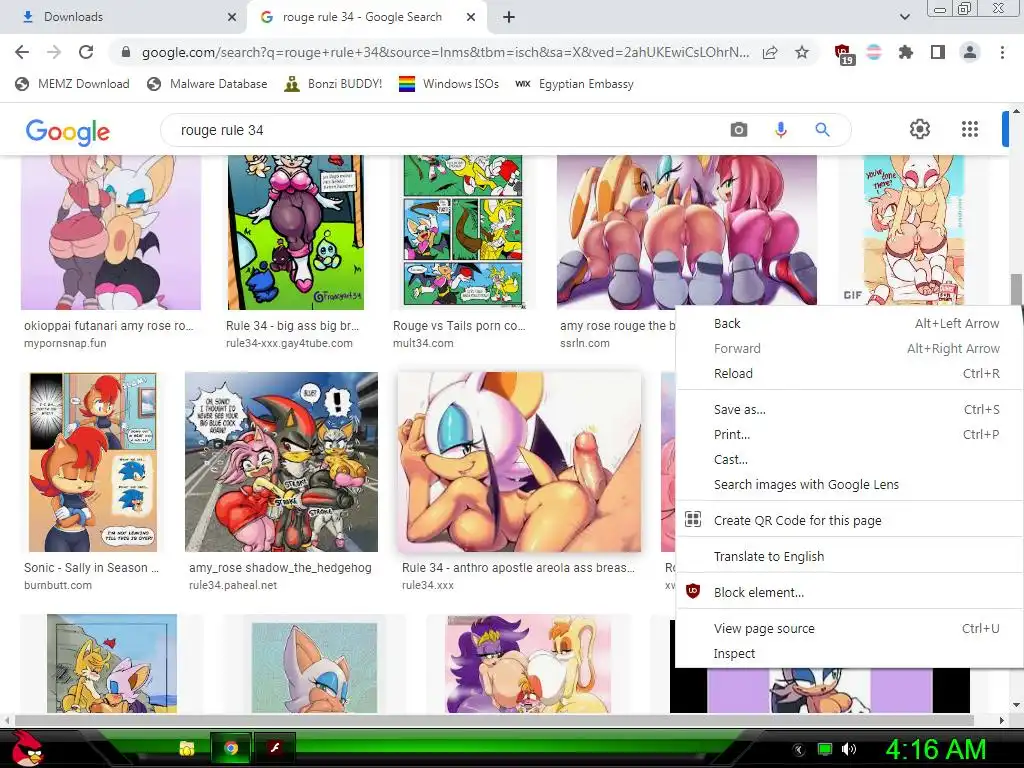
Task: Expand the tab search dropdown chevron
Action: pos(904,17)
